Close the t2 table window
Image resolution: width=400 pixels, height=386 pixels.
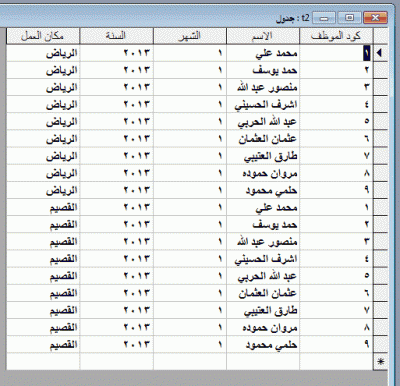pyautogui.click(x=376, y=18)
